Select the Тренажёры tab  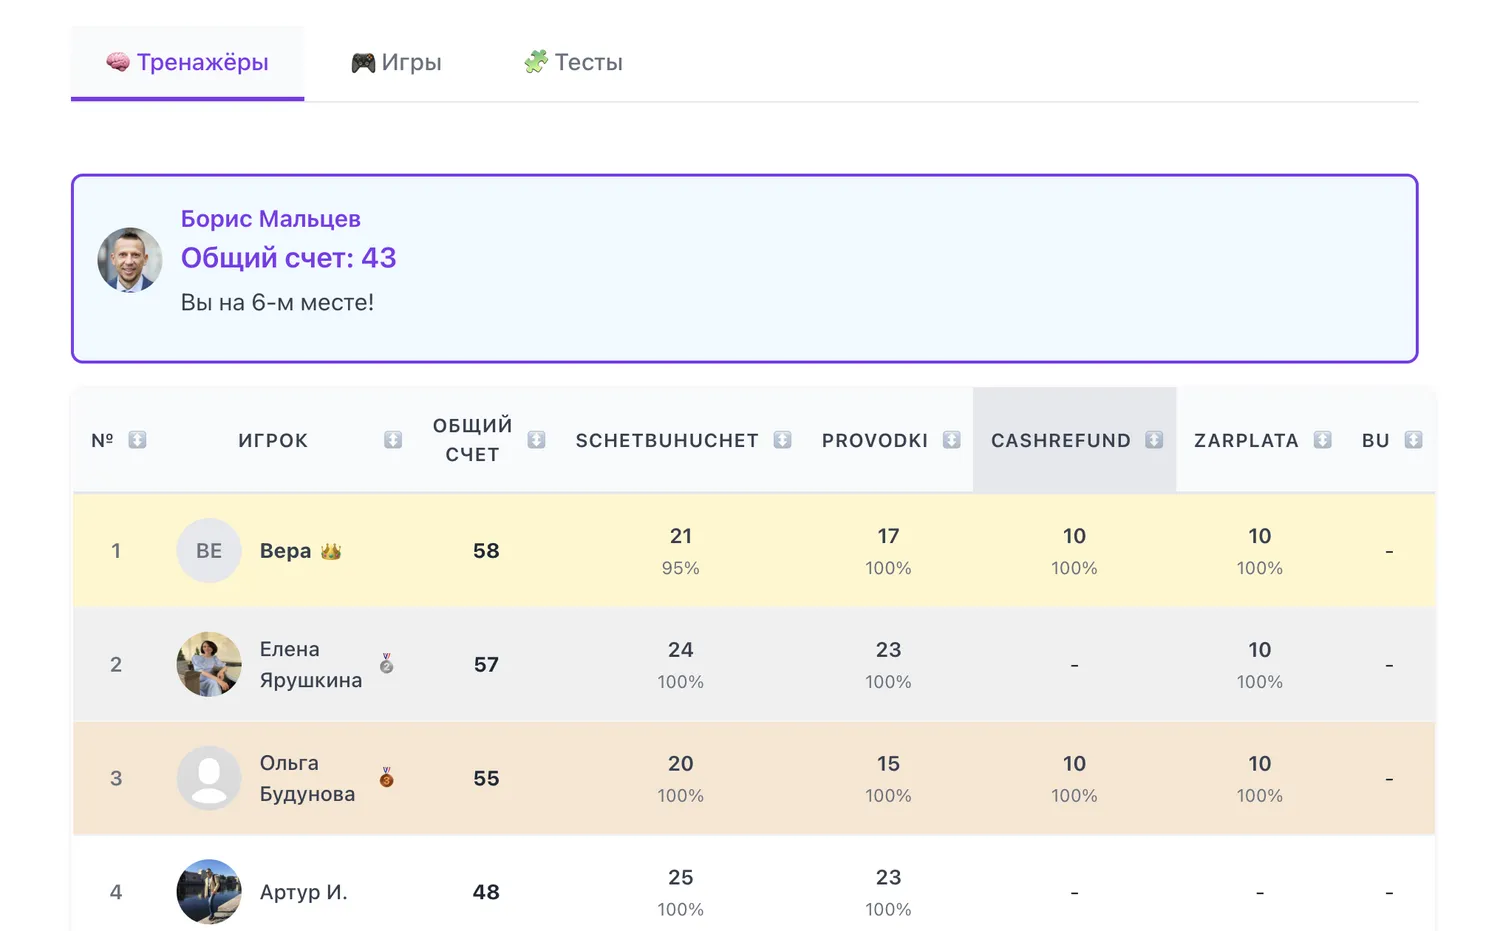(188, 62)
